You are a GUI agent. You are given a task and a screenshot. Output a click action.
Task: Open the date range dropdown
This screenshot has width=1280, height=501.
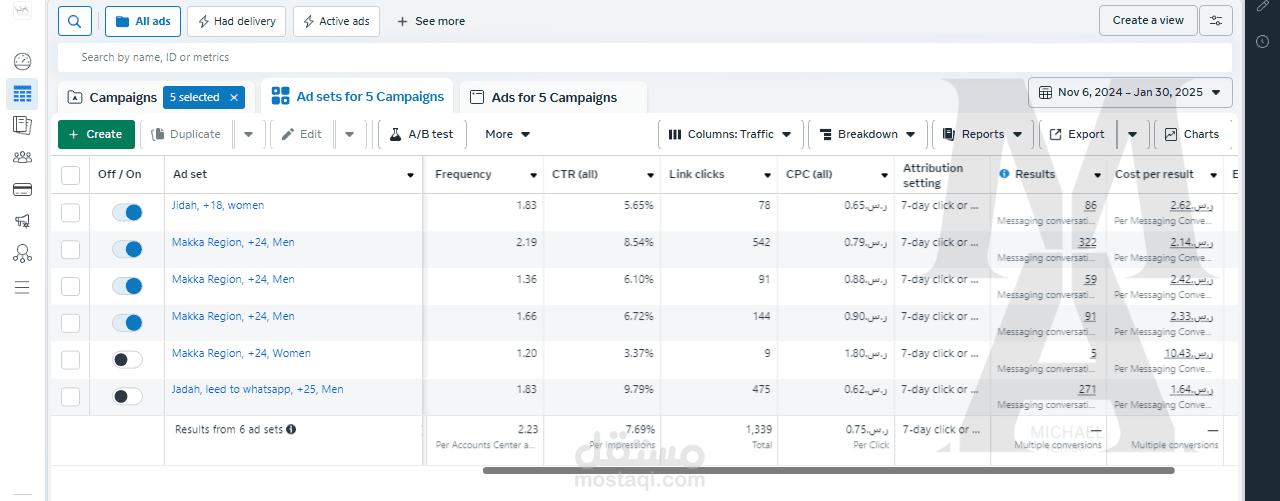coord(1130,93)
